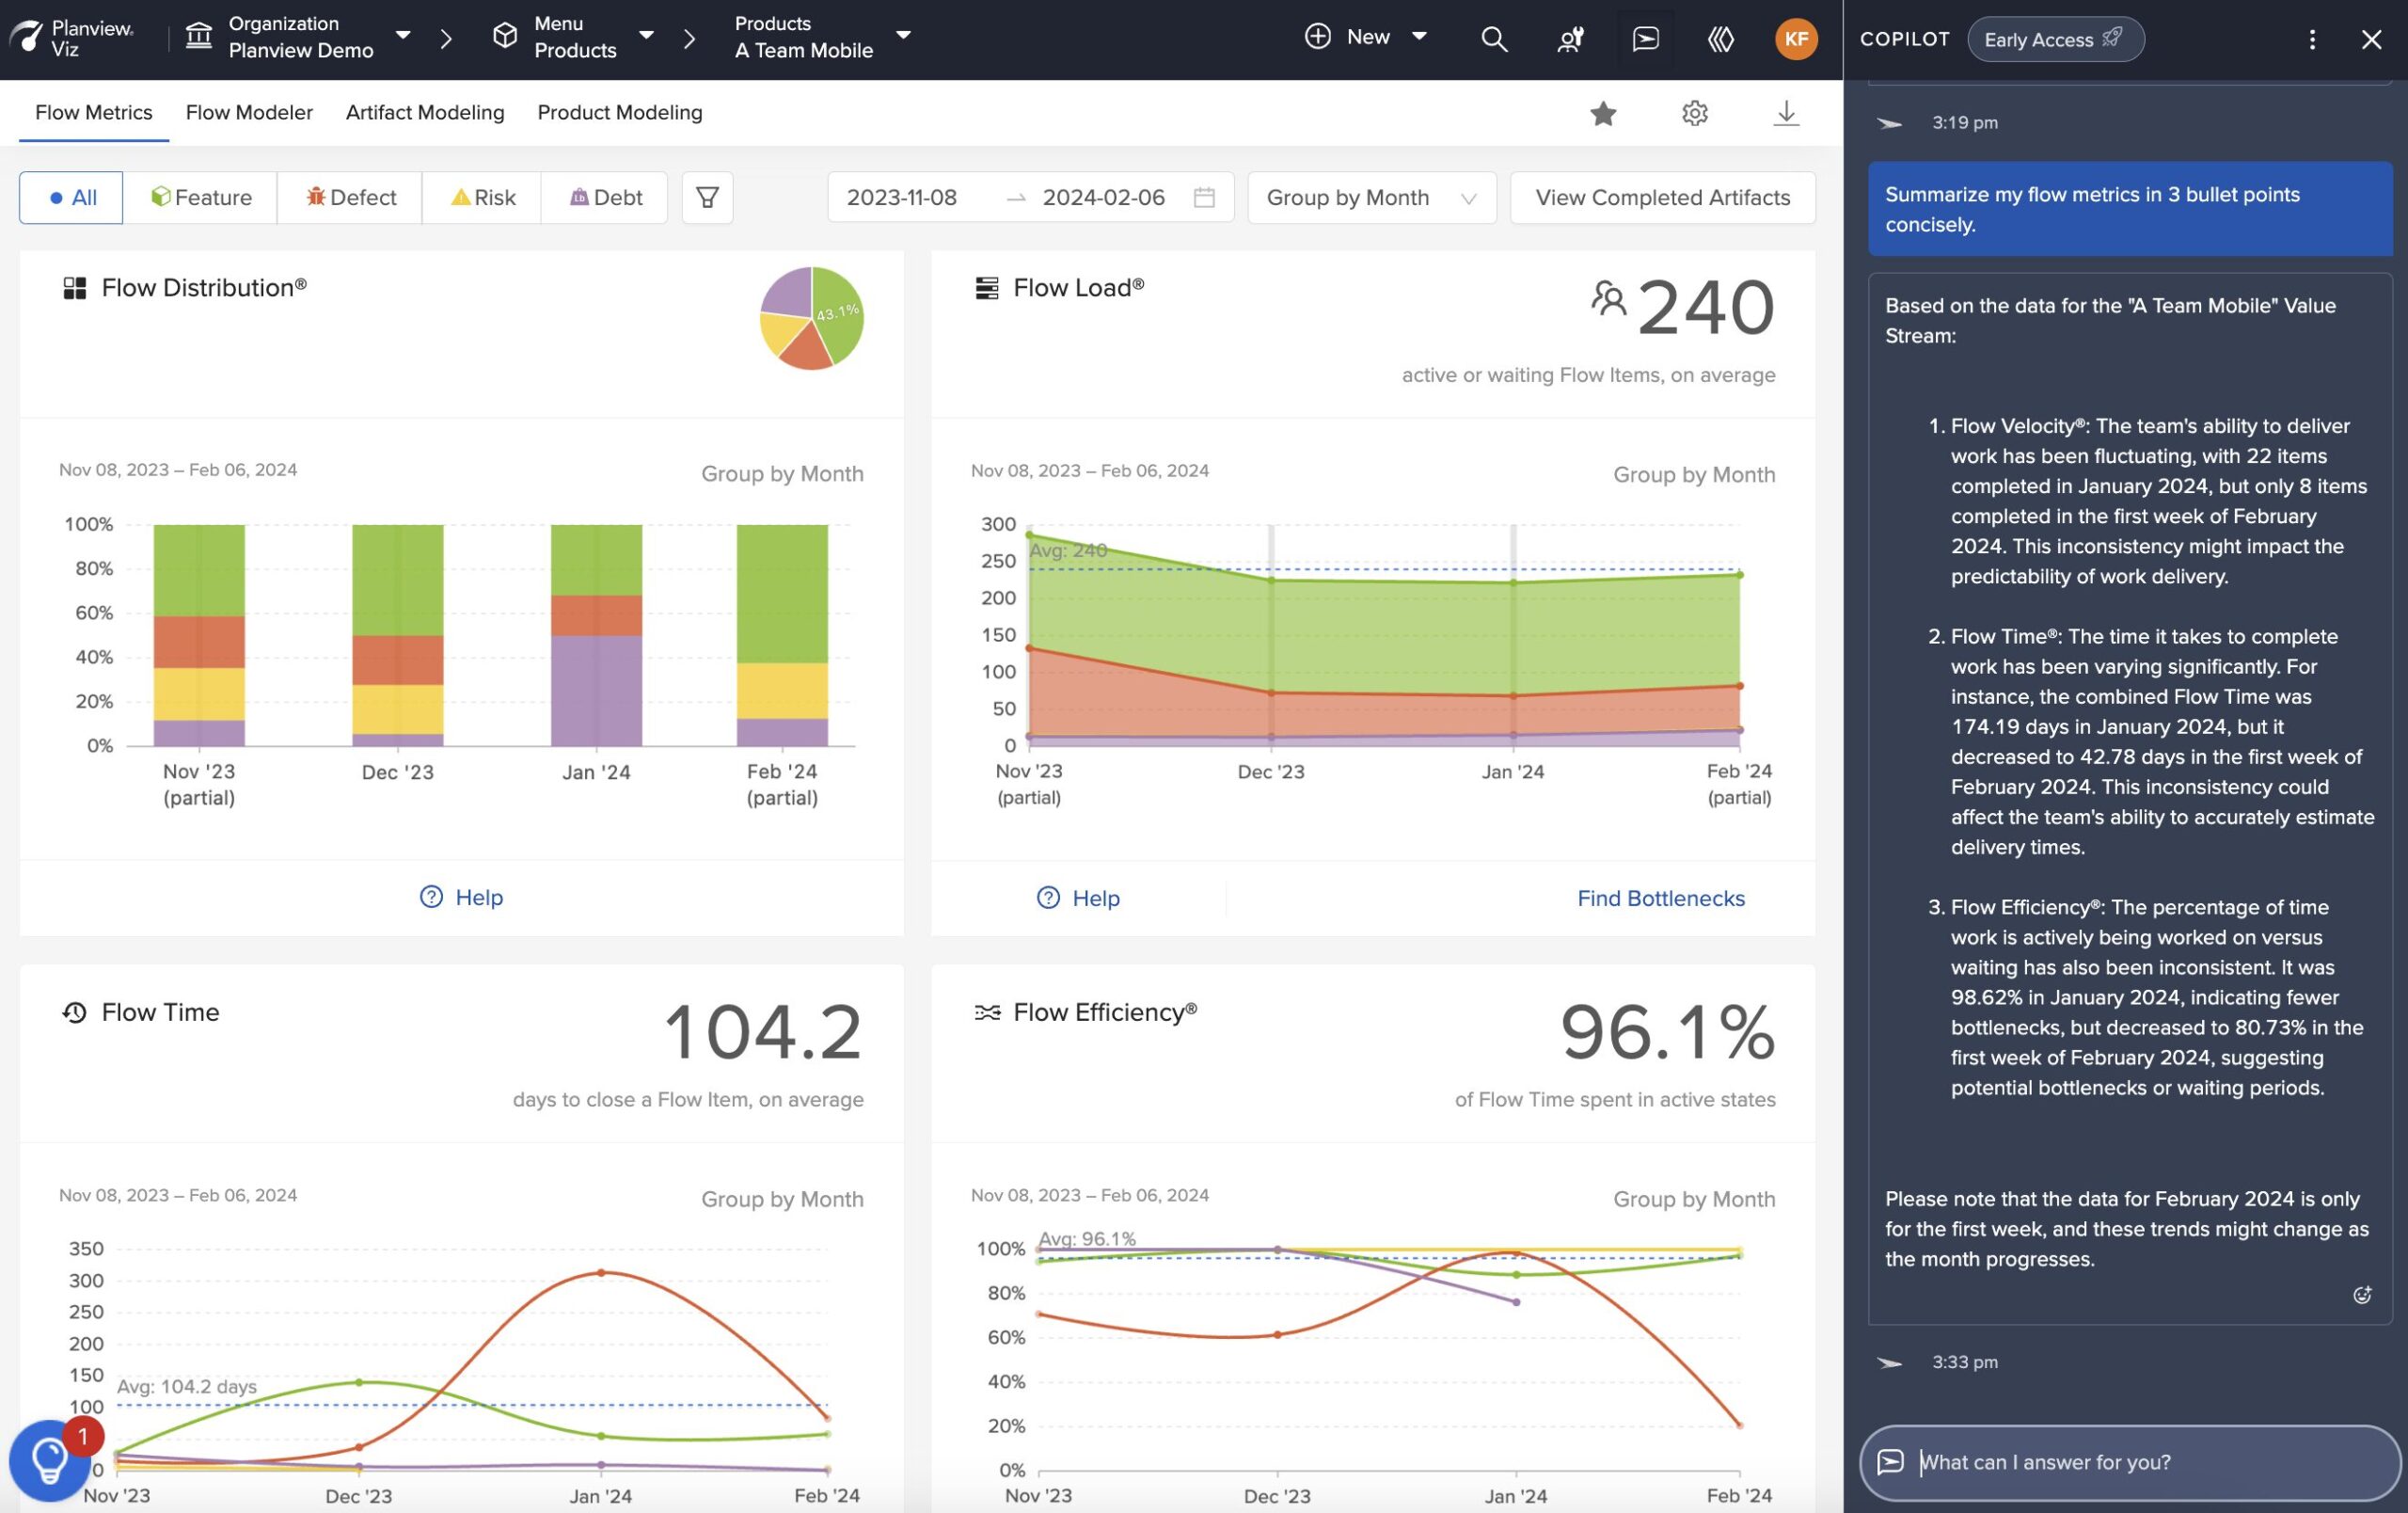Close the Copilot panel
Viewport: 2408px width, 1513px height.
(2371, 39)
